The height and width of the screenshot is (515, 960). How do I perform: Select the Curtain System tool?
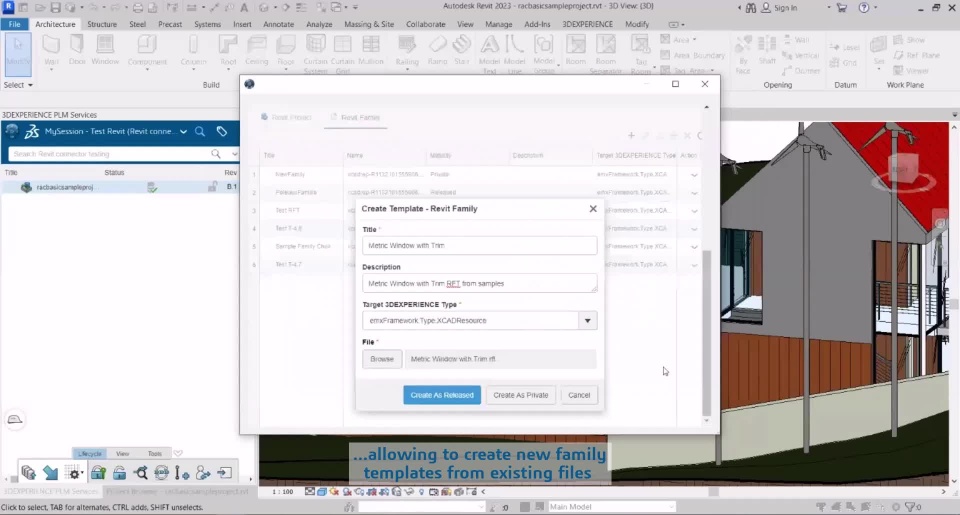tap(315, 53)
